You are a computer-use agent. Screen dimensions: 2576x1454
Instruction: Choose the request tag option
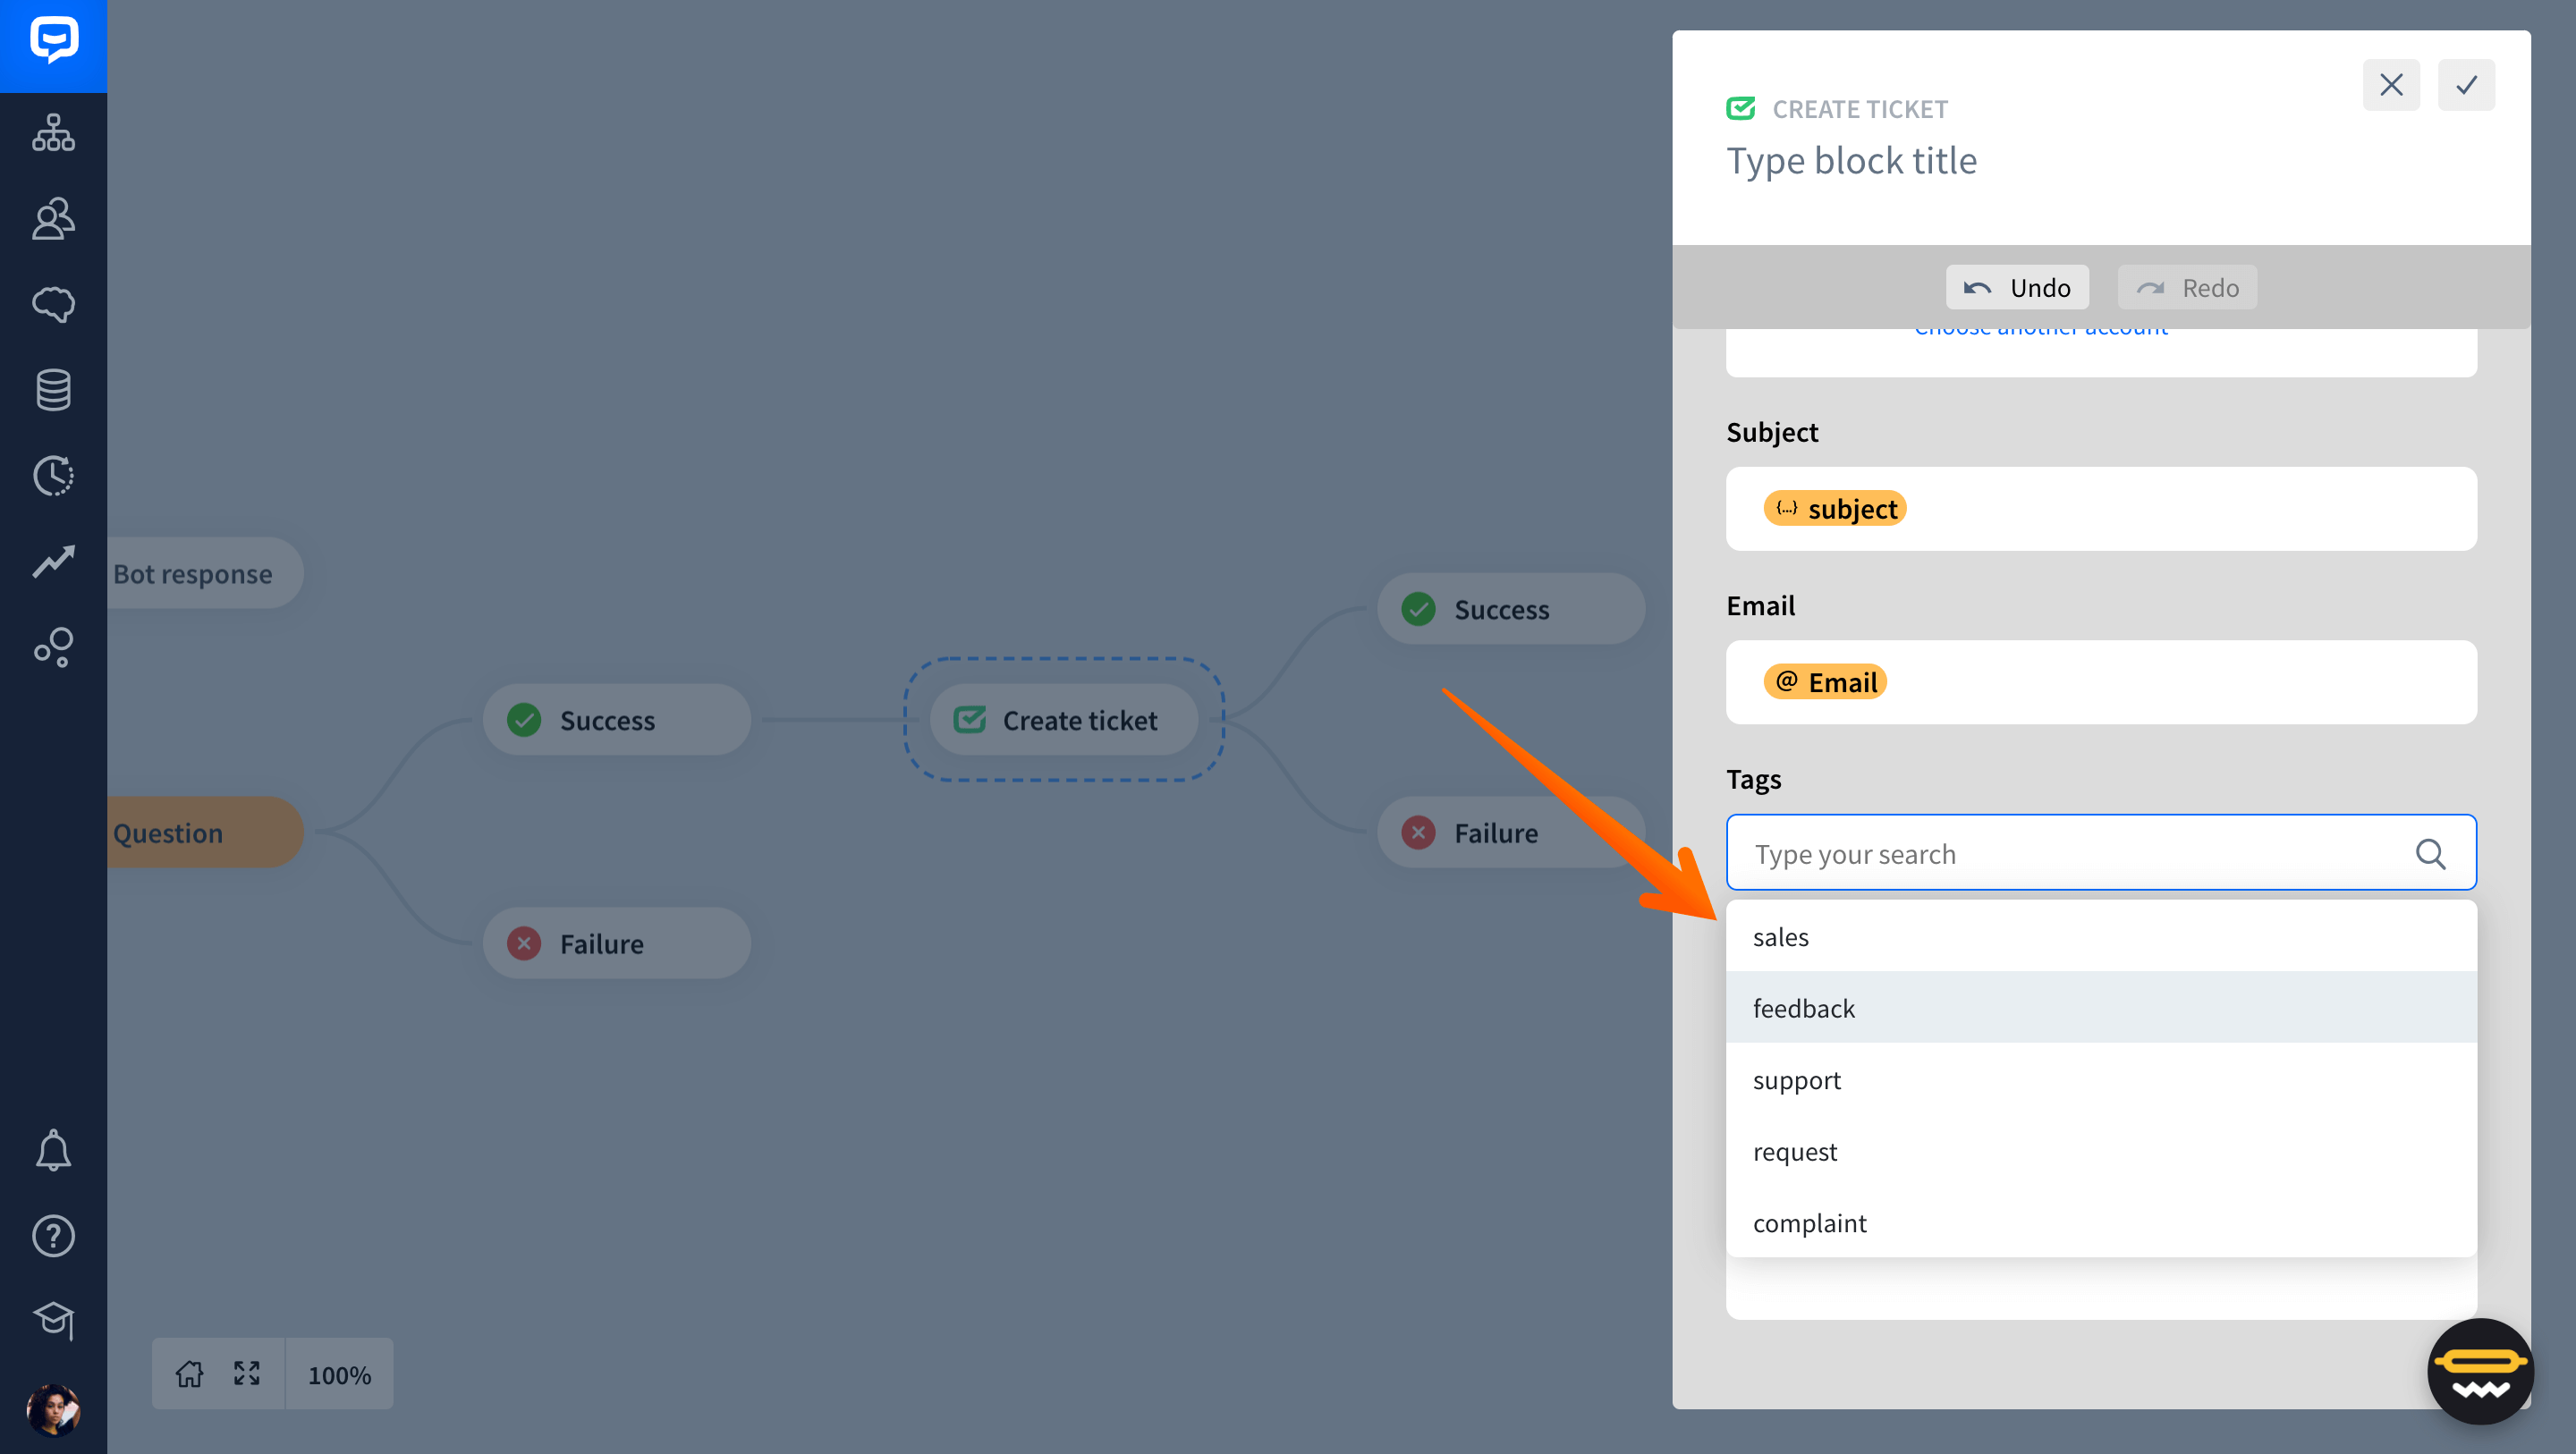click(x=2101, y=1151)
